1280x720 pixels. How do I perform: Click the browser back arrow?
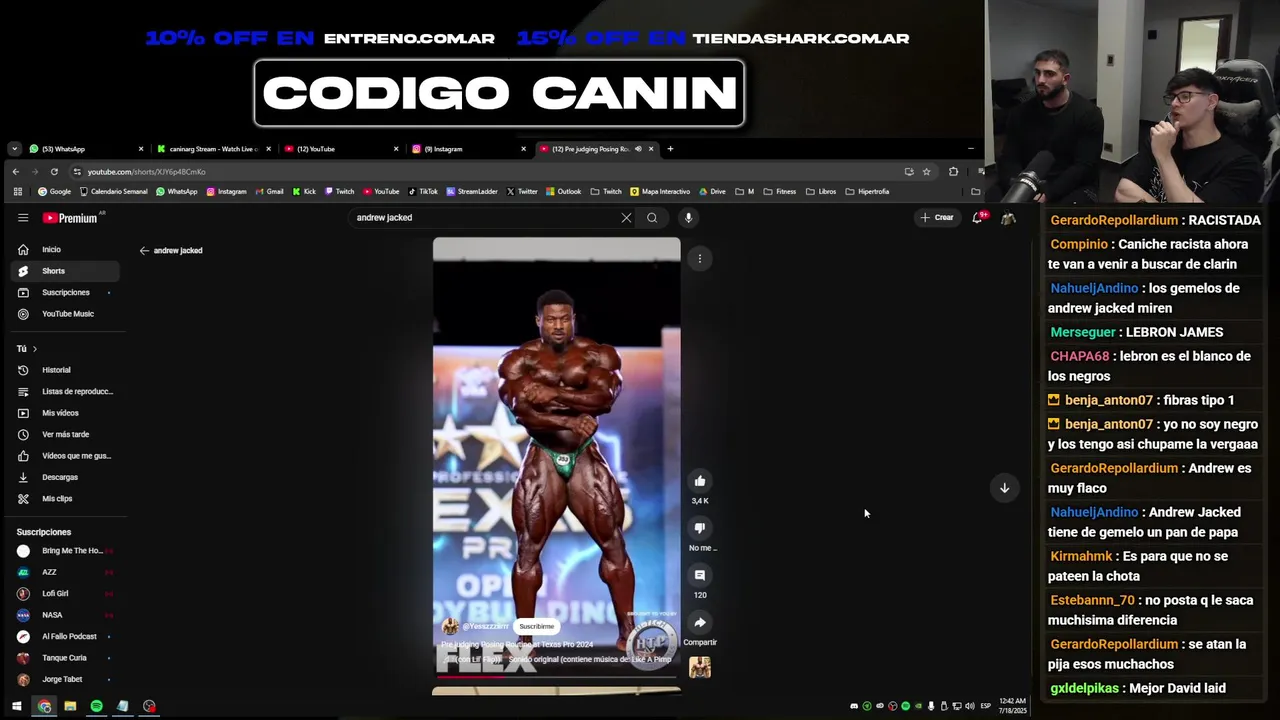pos(16,172)
